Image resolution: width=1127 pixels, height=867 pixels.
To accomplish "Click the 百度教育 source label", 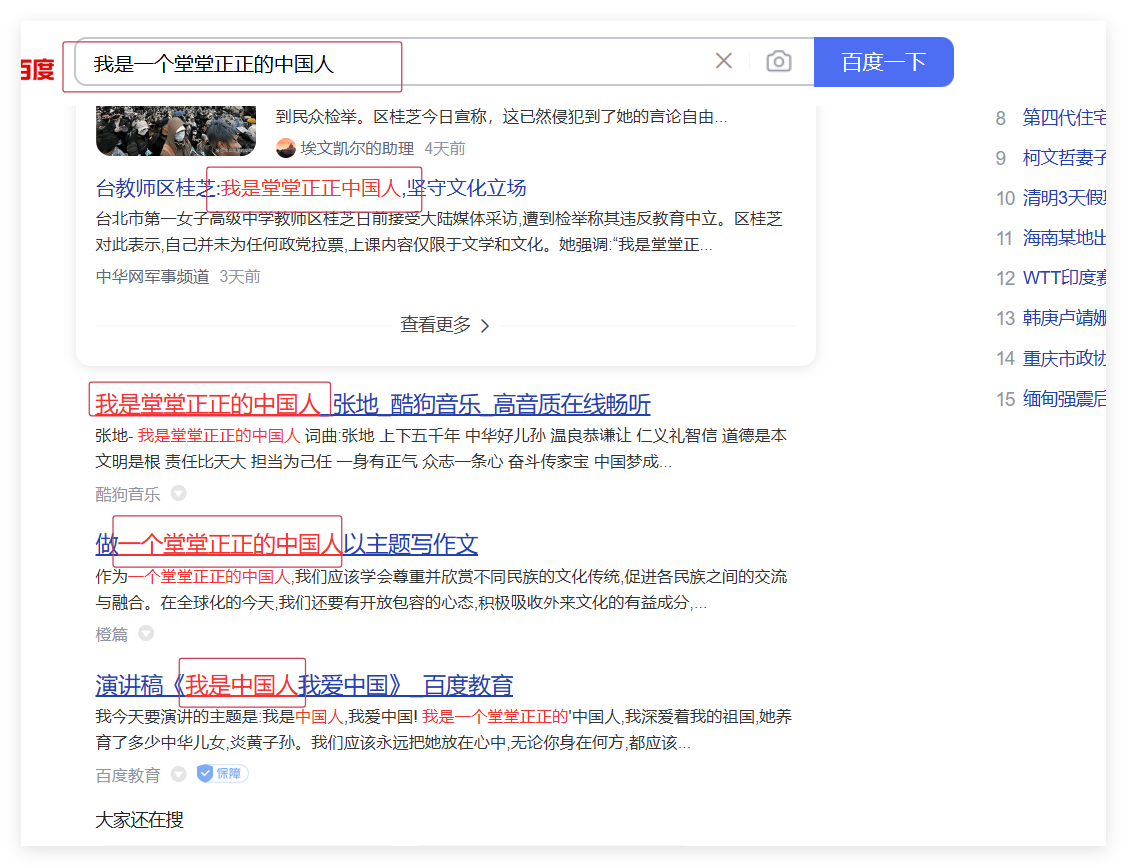I will [128, 775].
